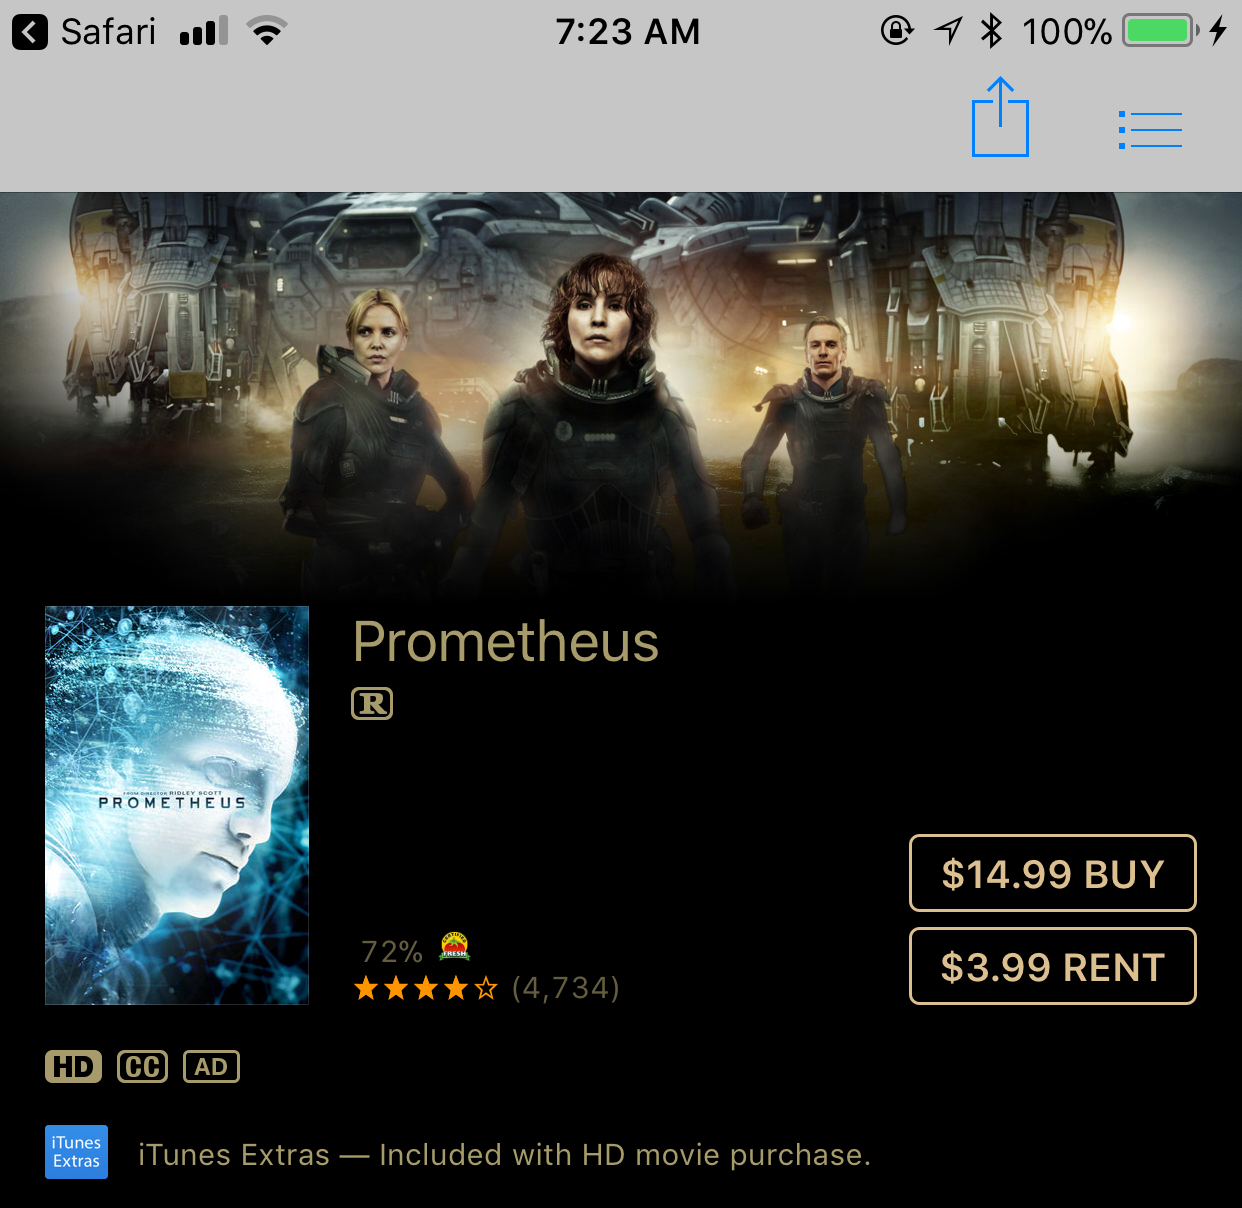Open the list menu icon
Viewport: 1242px width, 1208px height.
[x=1150, y=130]
